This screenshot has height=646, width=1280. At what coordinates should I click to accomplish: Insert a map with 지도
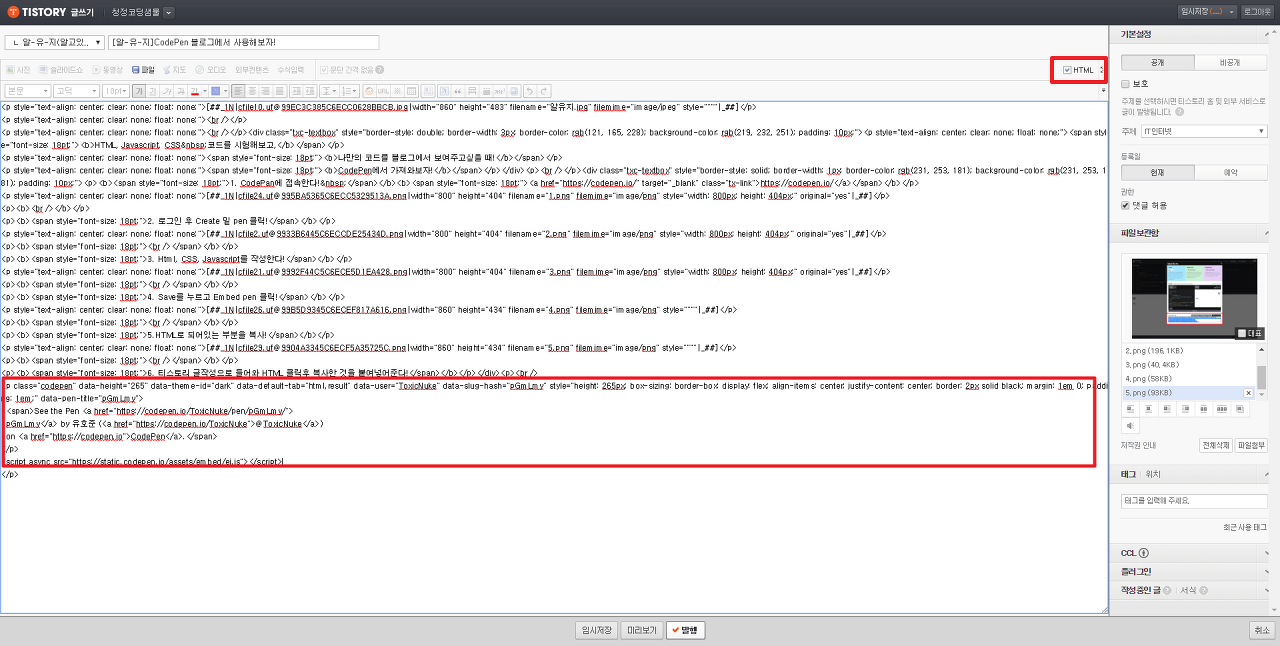point(174,70)
